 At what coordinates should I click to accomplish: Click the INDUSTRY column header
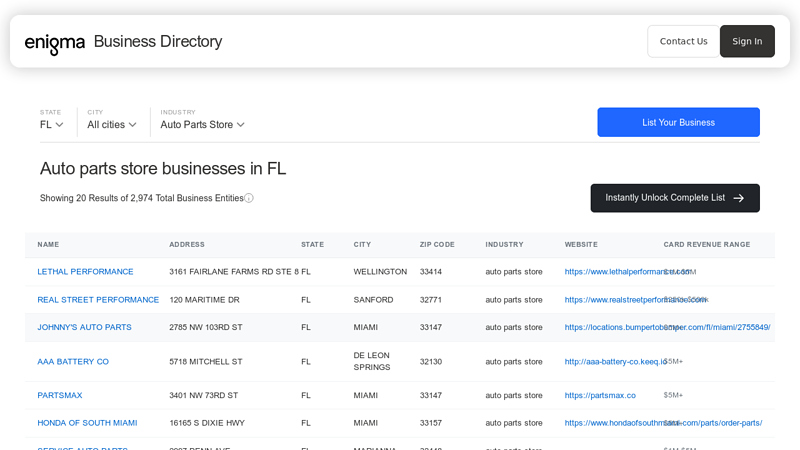[504, 244]
